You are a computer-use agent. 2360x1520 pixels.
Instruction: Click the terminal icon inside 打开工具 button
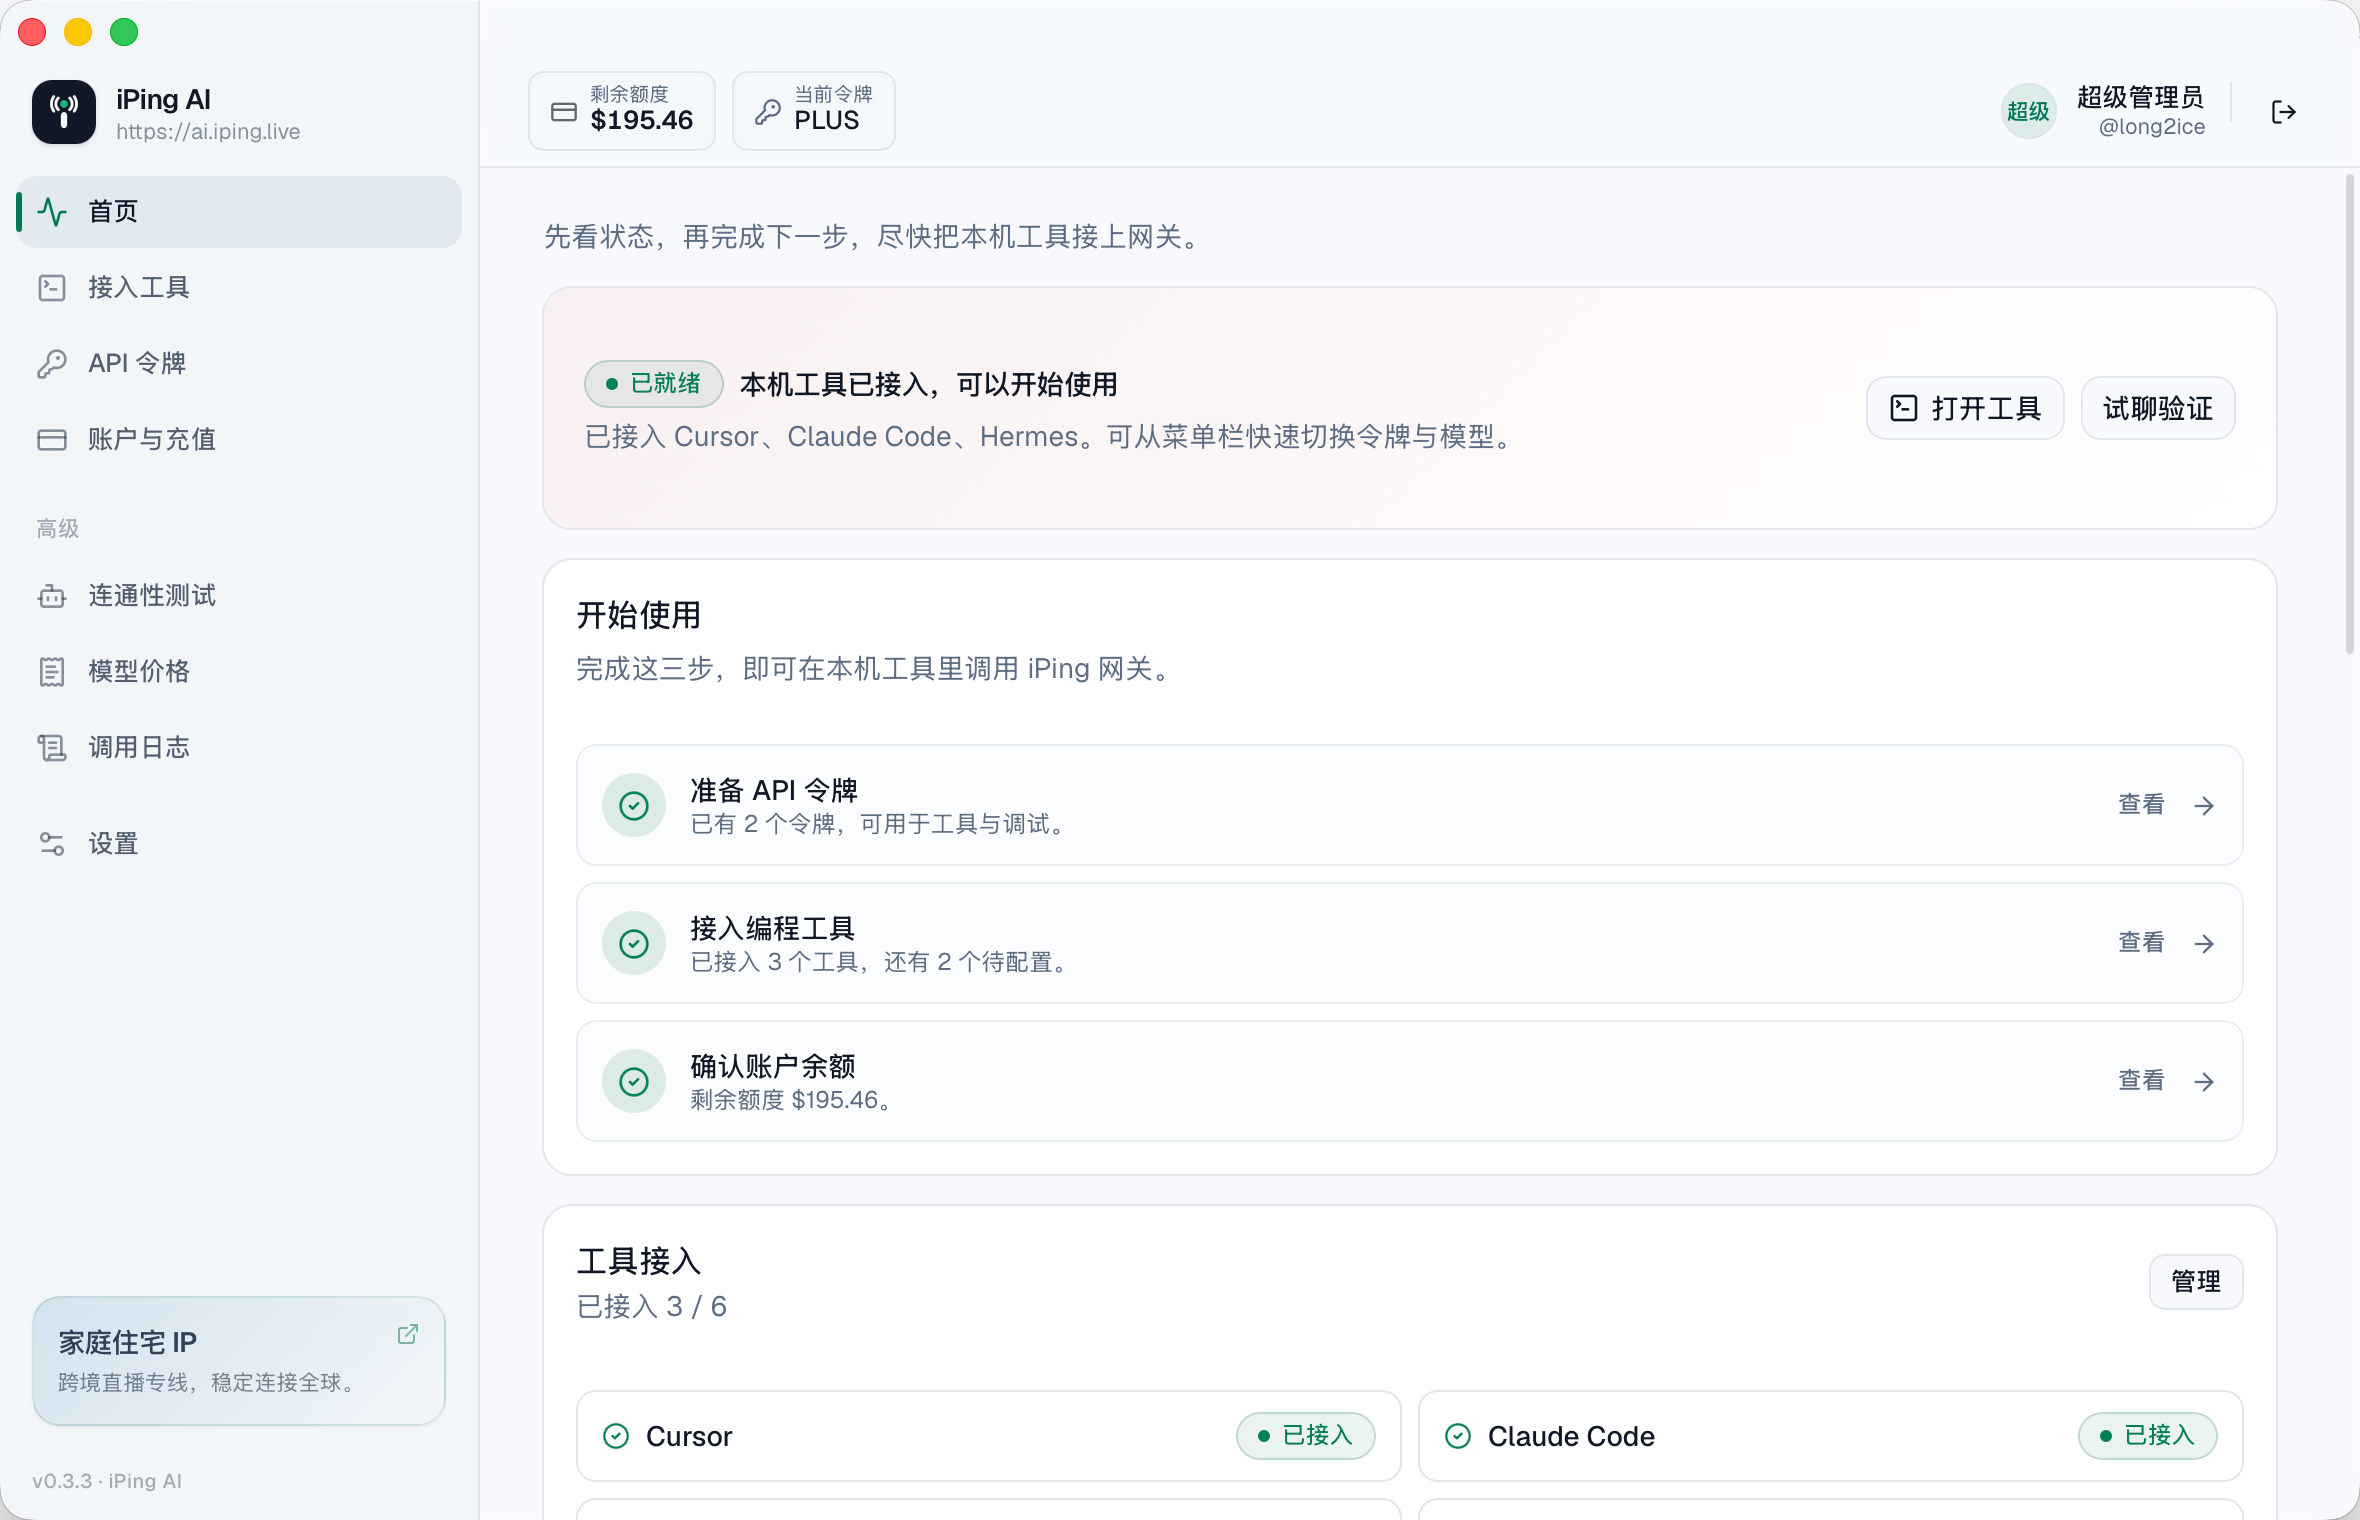pyautogui.click(x=1904, y=408)
